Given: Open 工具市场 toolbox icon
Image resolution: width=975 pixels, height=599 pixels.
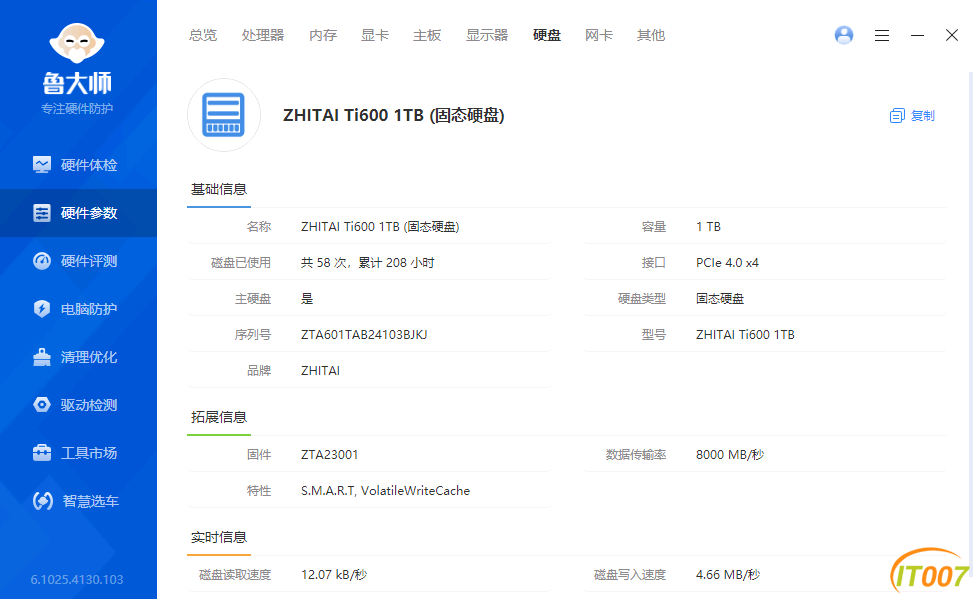Looking at the screenshot, I should point(42,452).
